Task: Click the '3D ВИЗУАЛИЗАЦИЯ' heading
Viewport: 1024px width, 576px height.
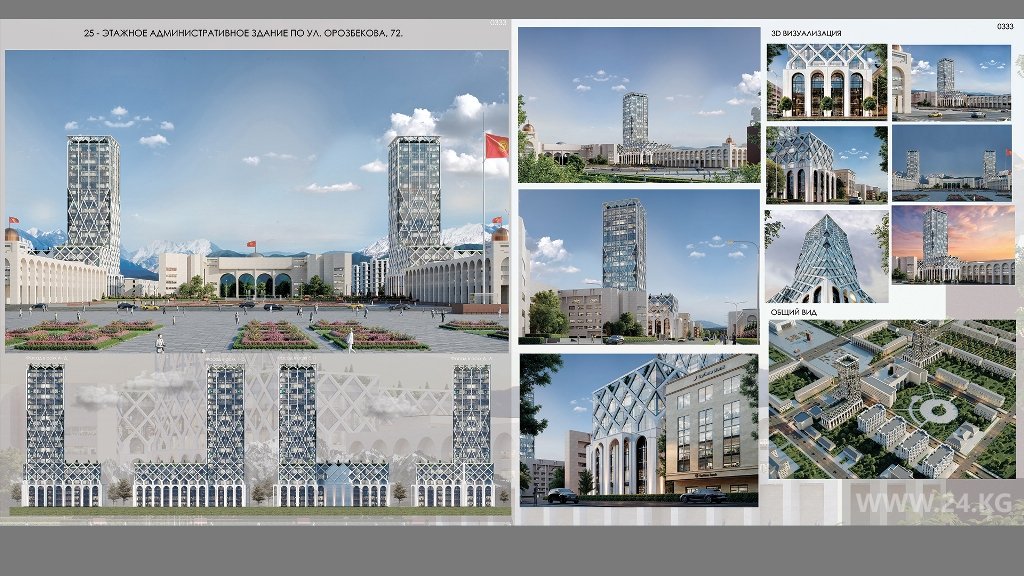Action: click(807, 33)
